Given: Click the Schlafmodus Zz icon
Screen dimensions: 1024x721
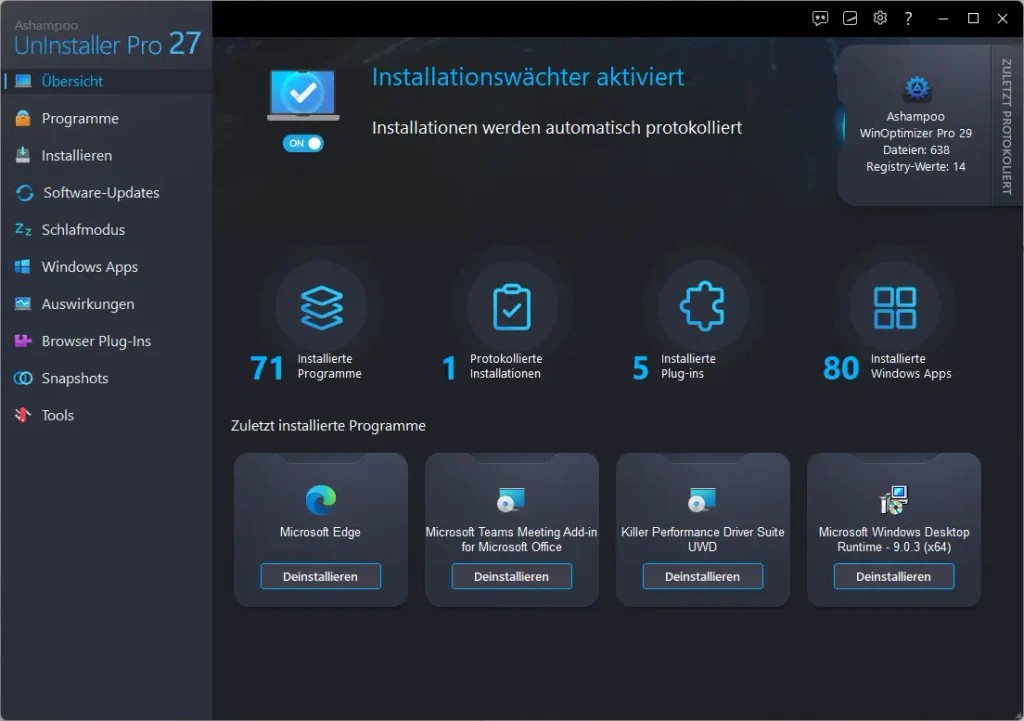Looking at the screenshot, I should 23,229.
